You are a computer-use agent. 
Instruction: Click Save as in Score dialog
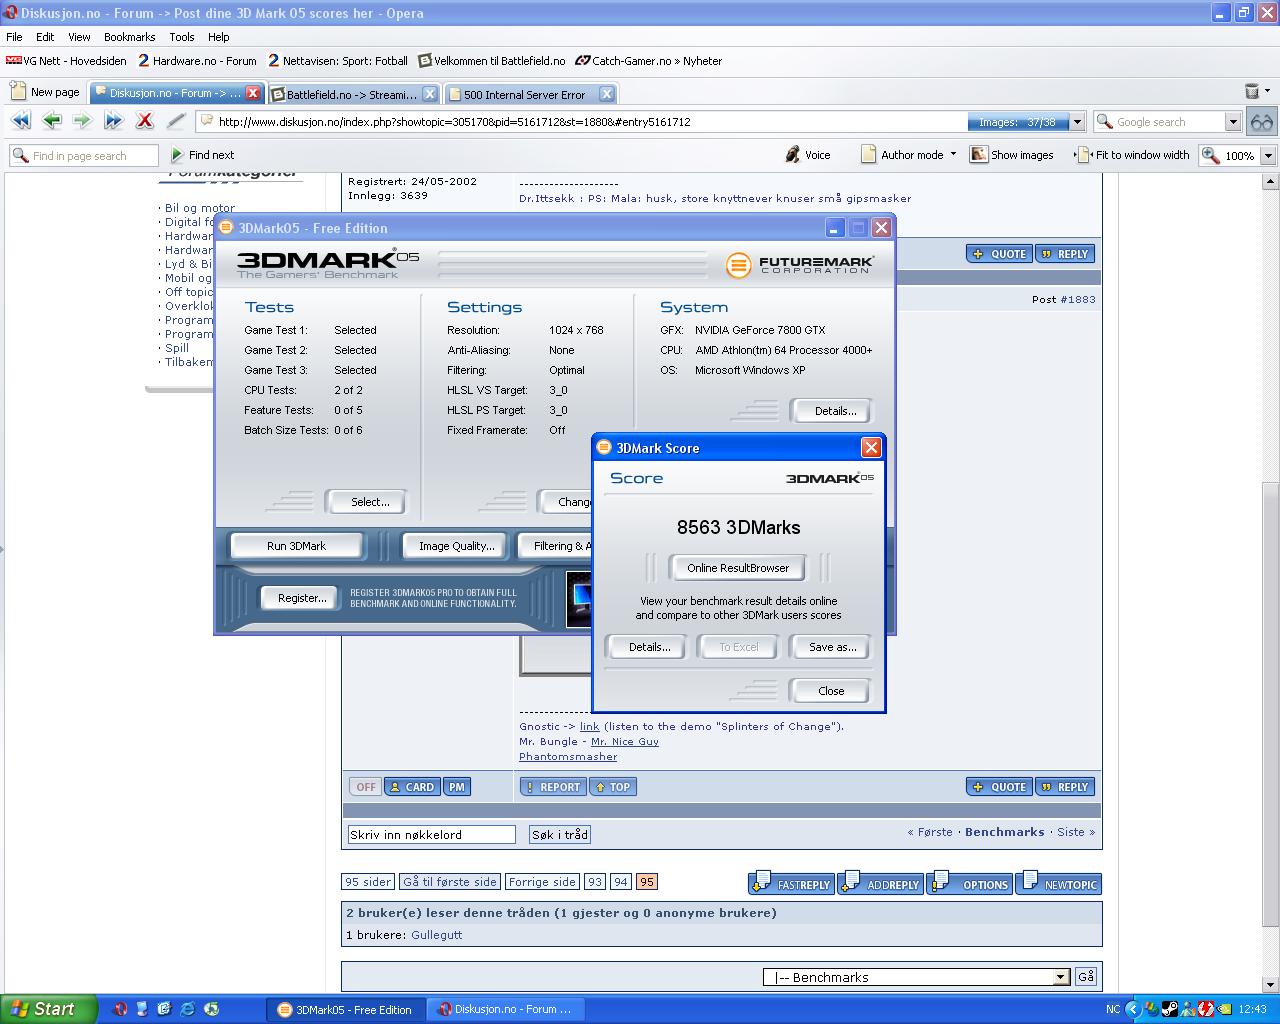(x=832, y=647)
